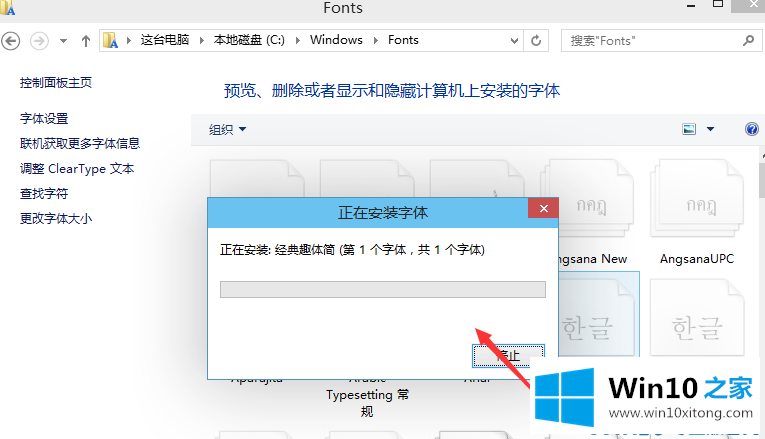The height and width of the screenshot is (439, 765).
Task: Open the address bar history dropdown
Action: click(514, 41)
